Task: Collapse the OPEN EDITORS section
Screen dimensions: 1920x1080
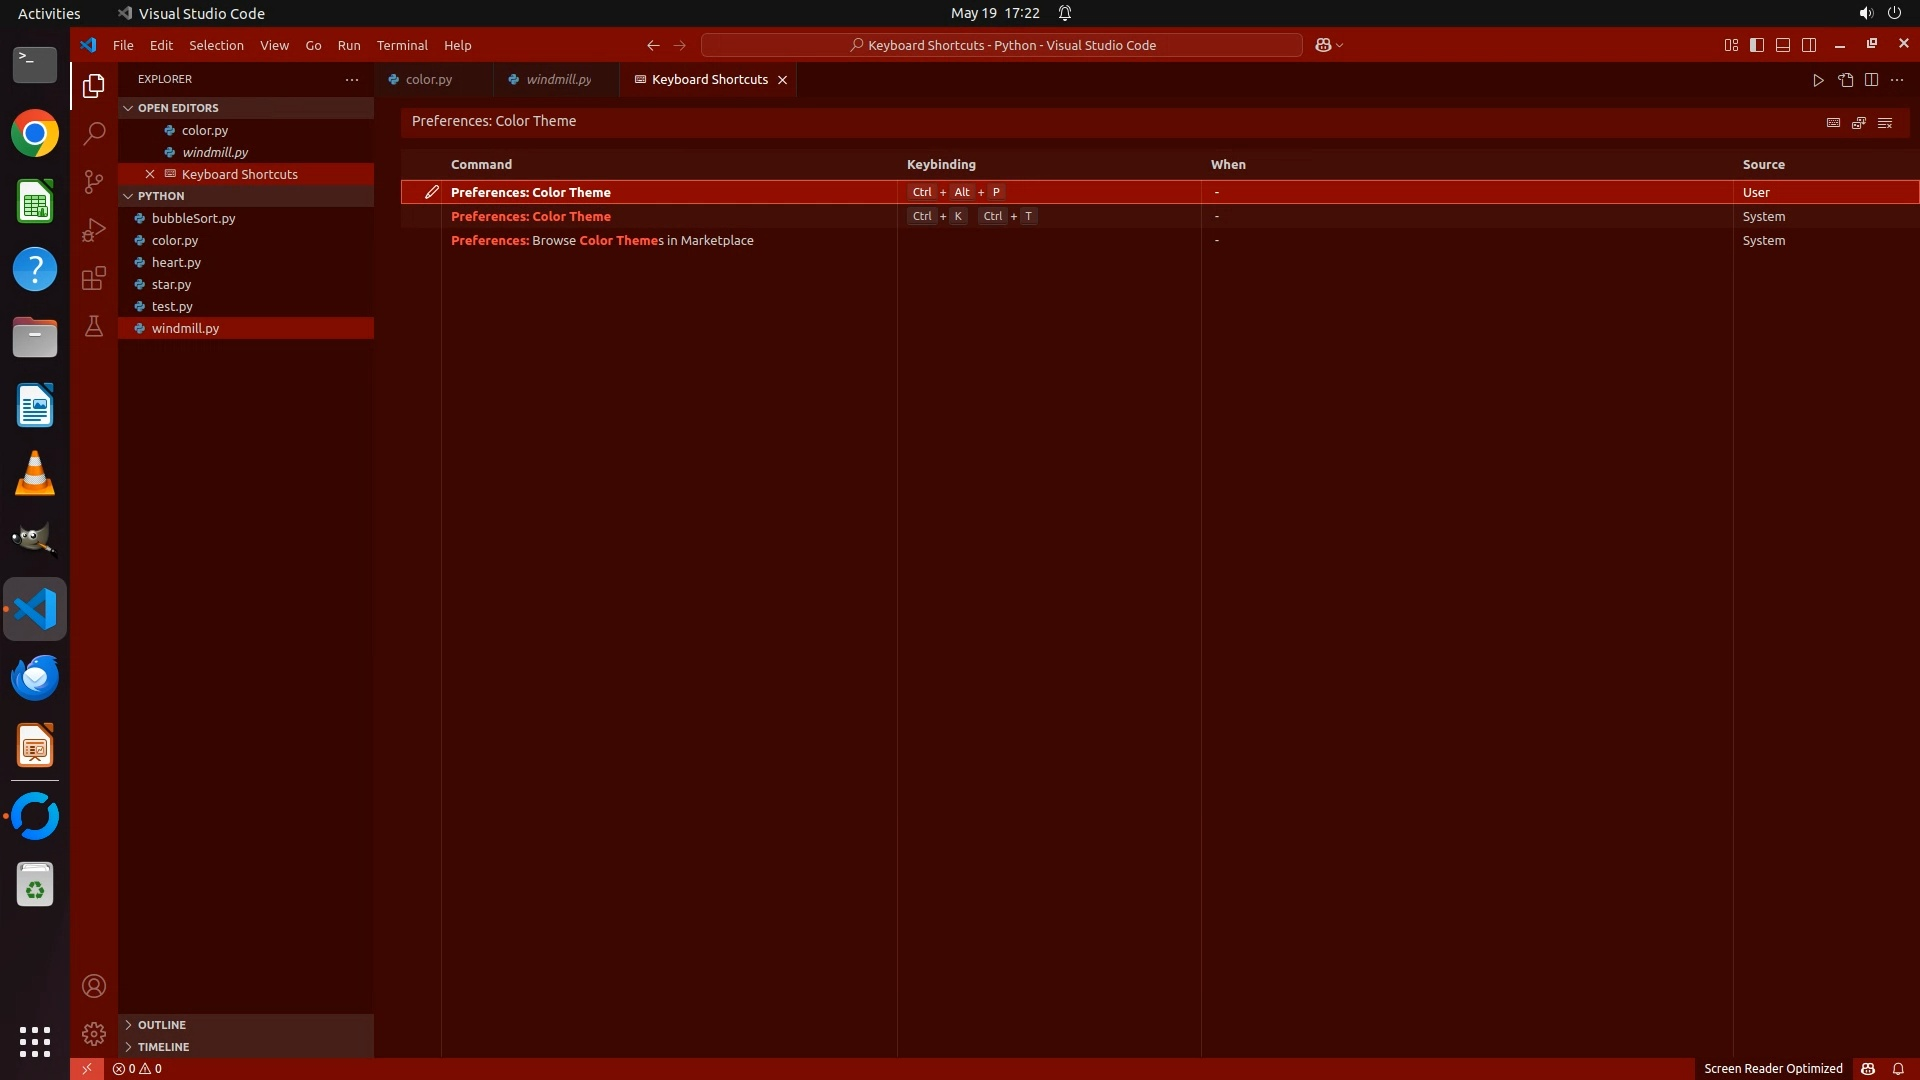Action: click(128, 108)
